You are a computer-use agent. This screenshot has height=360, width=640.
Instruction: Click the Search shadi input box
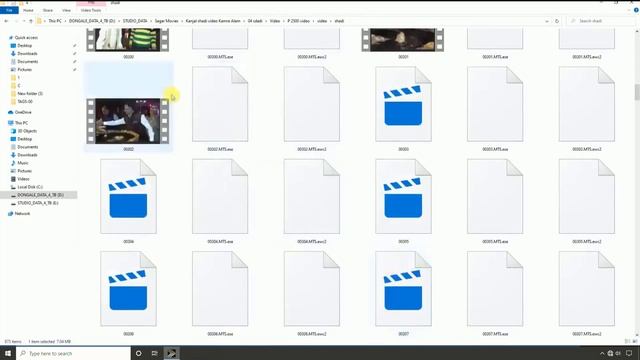602,21
